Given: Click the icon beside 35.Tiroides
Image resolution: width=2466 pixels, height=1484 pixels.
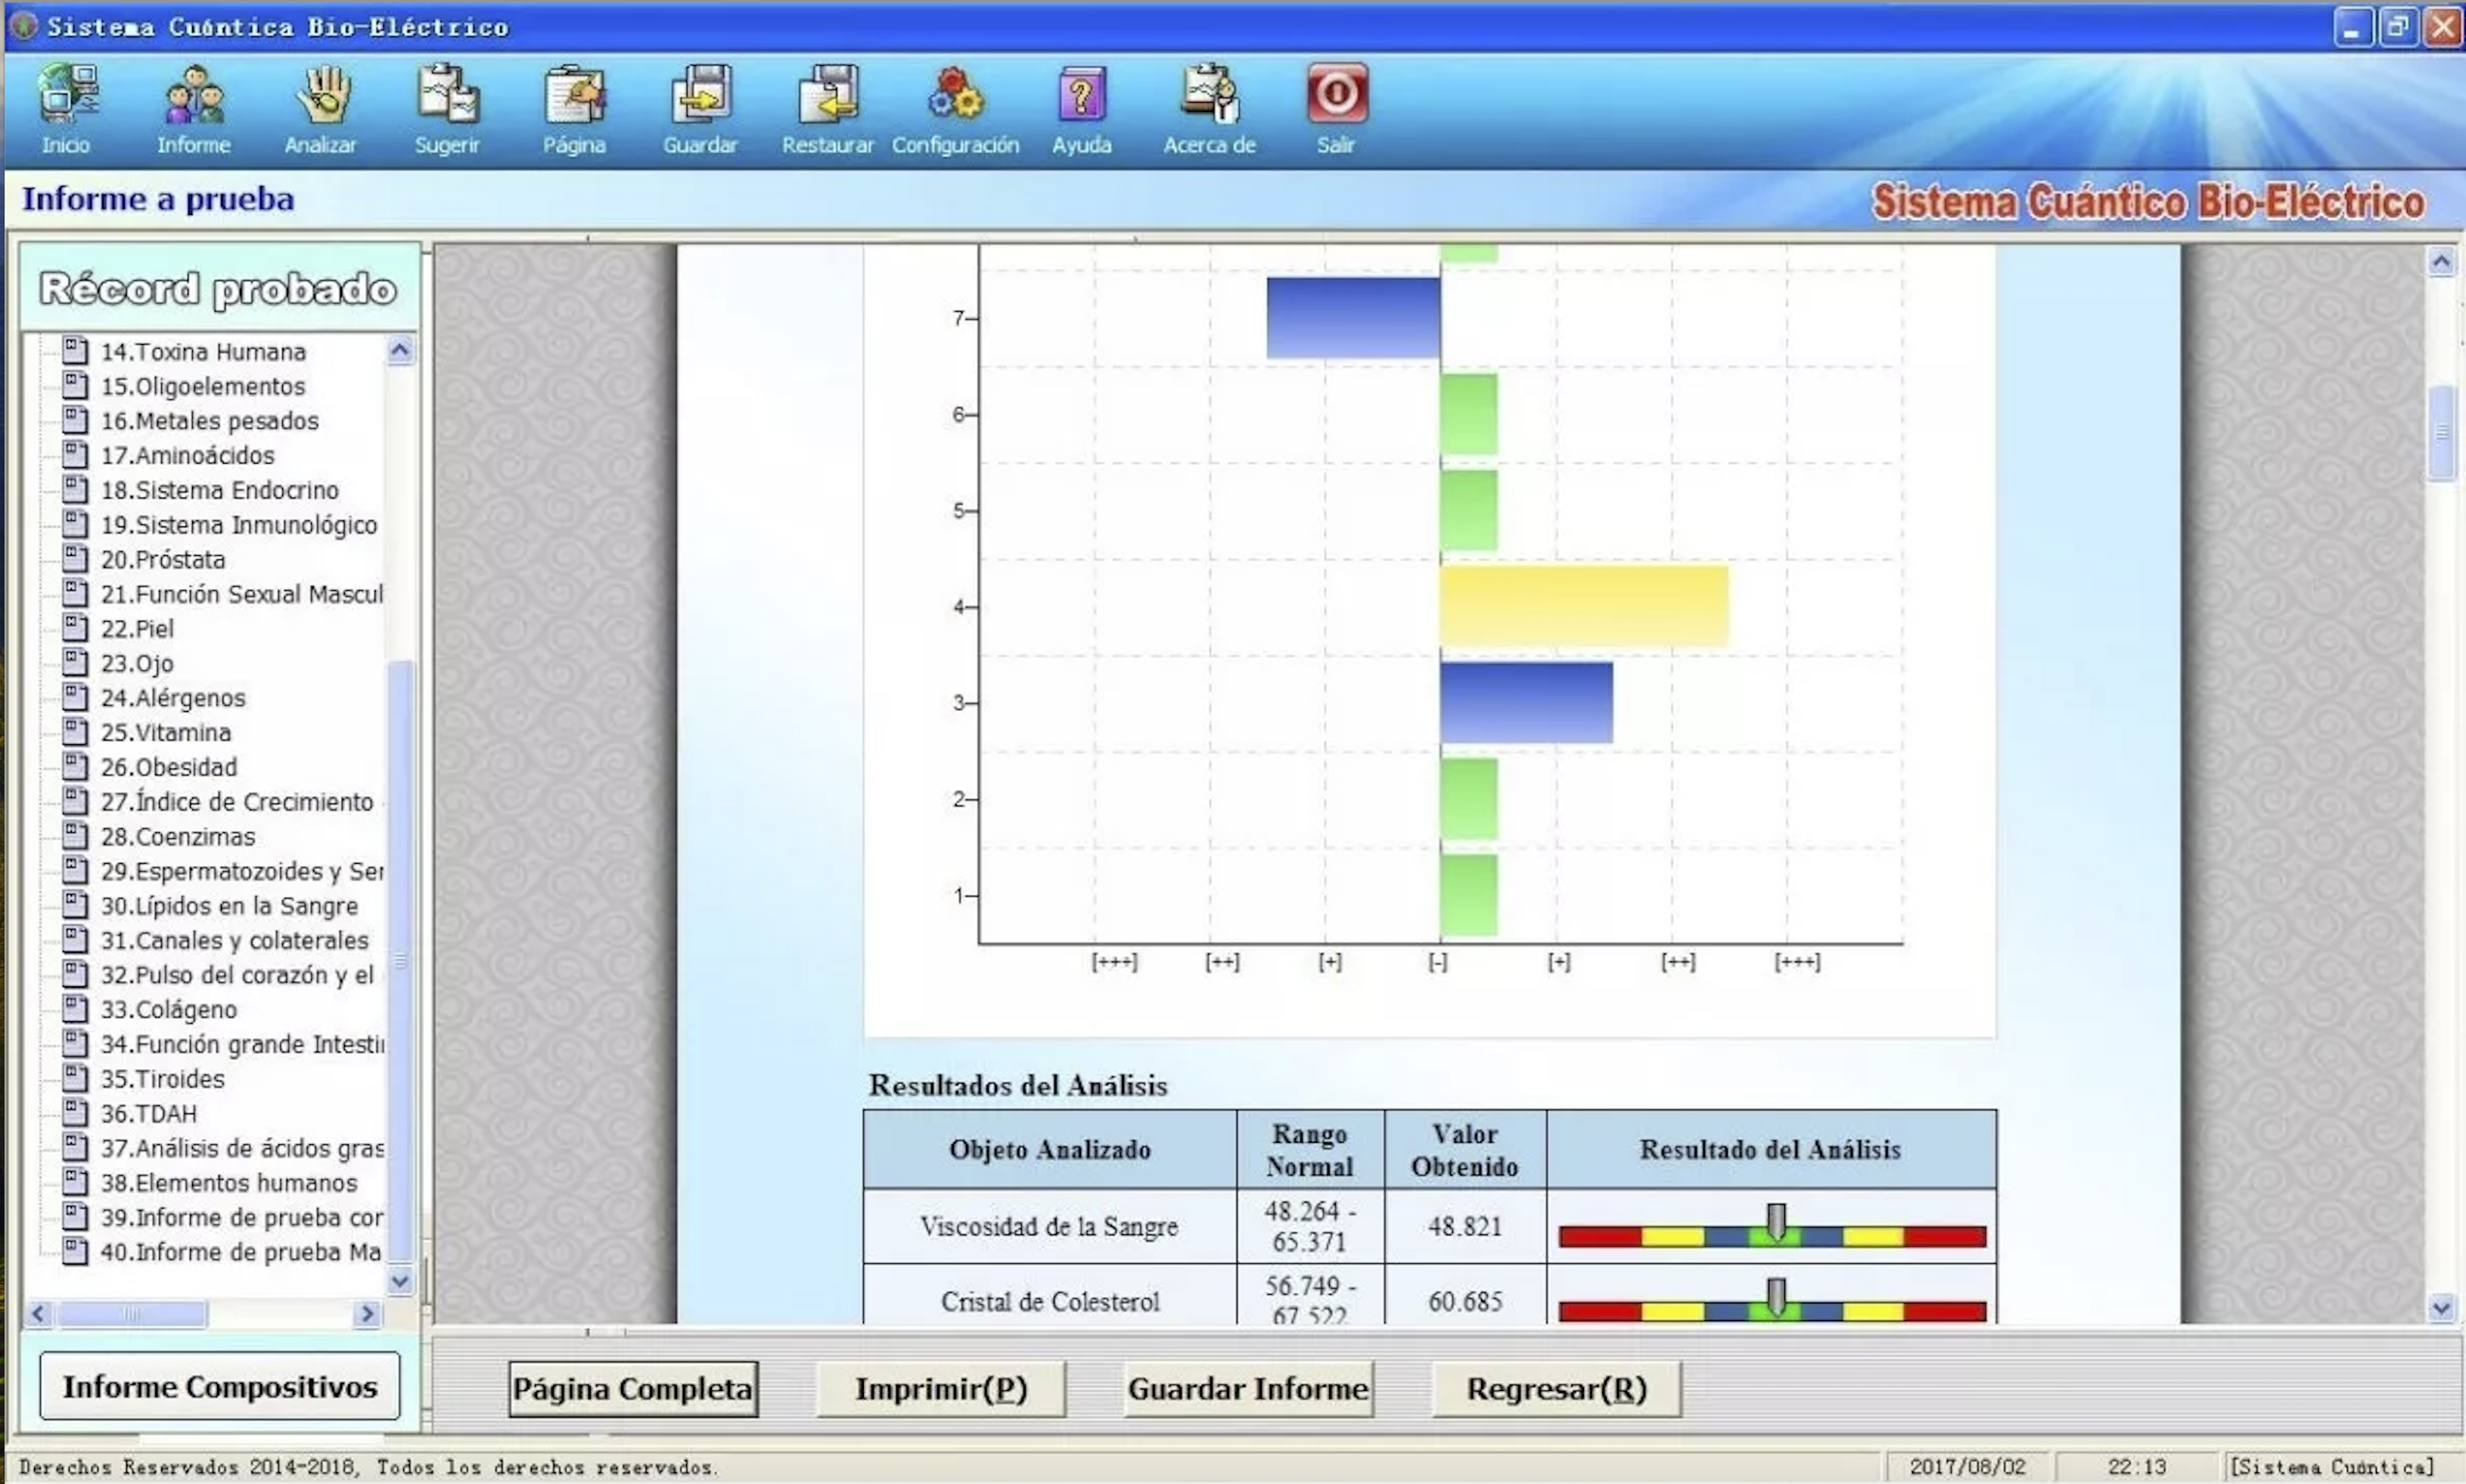Looking at the screenshot, I should (74, 1077).
